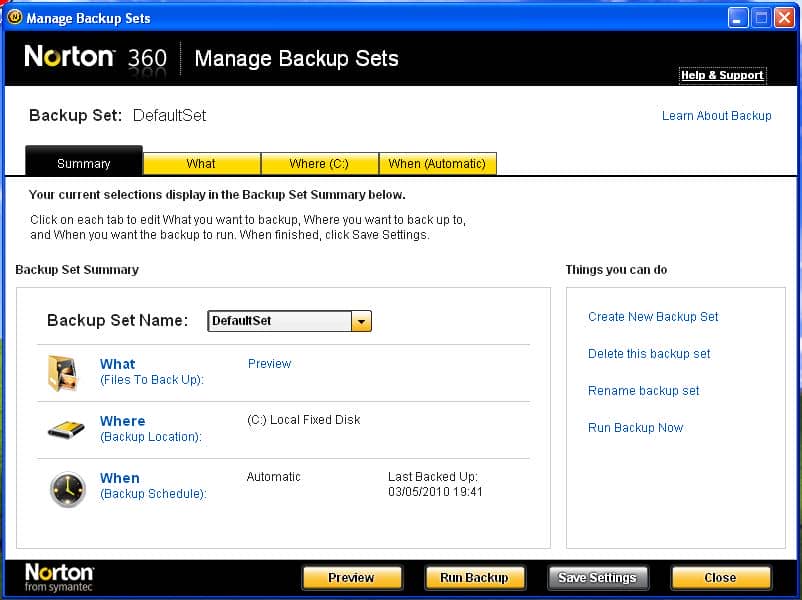Image resolution: width=802 pixels, height=600 pixels.
Task: Click the When heading link
Action: (x=120, y=478)
